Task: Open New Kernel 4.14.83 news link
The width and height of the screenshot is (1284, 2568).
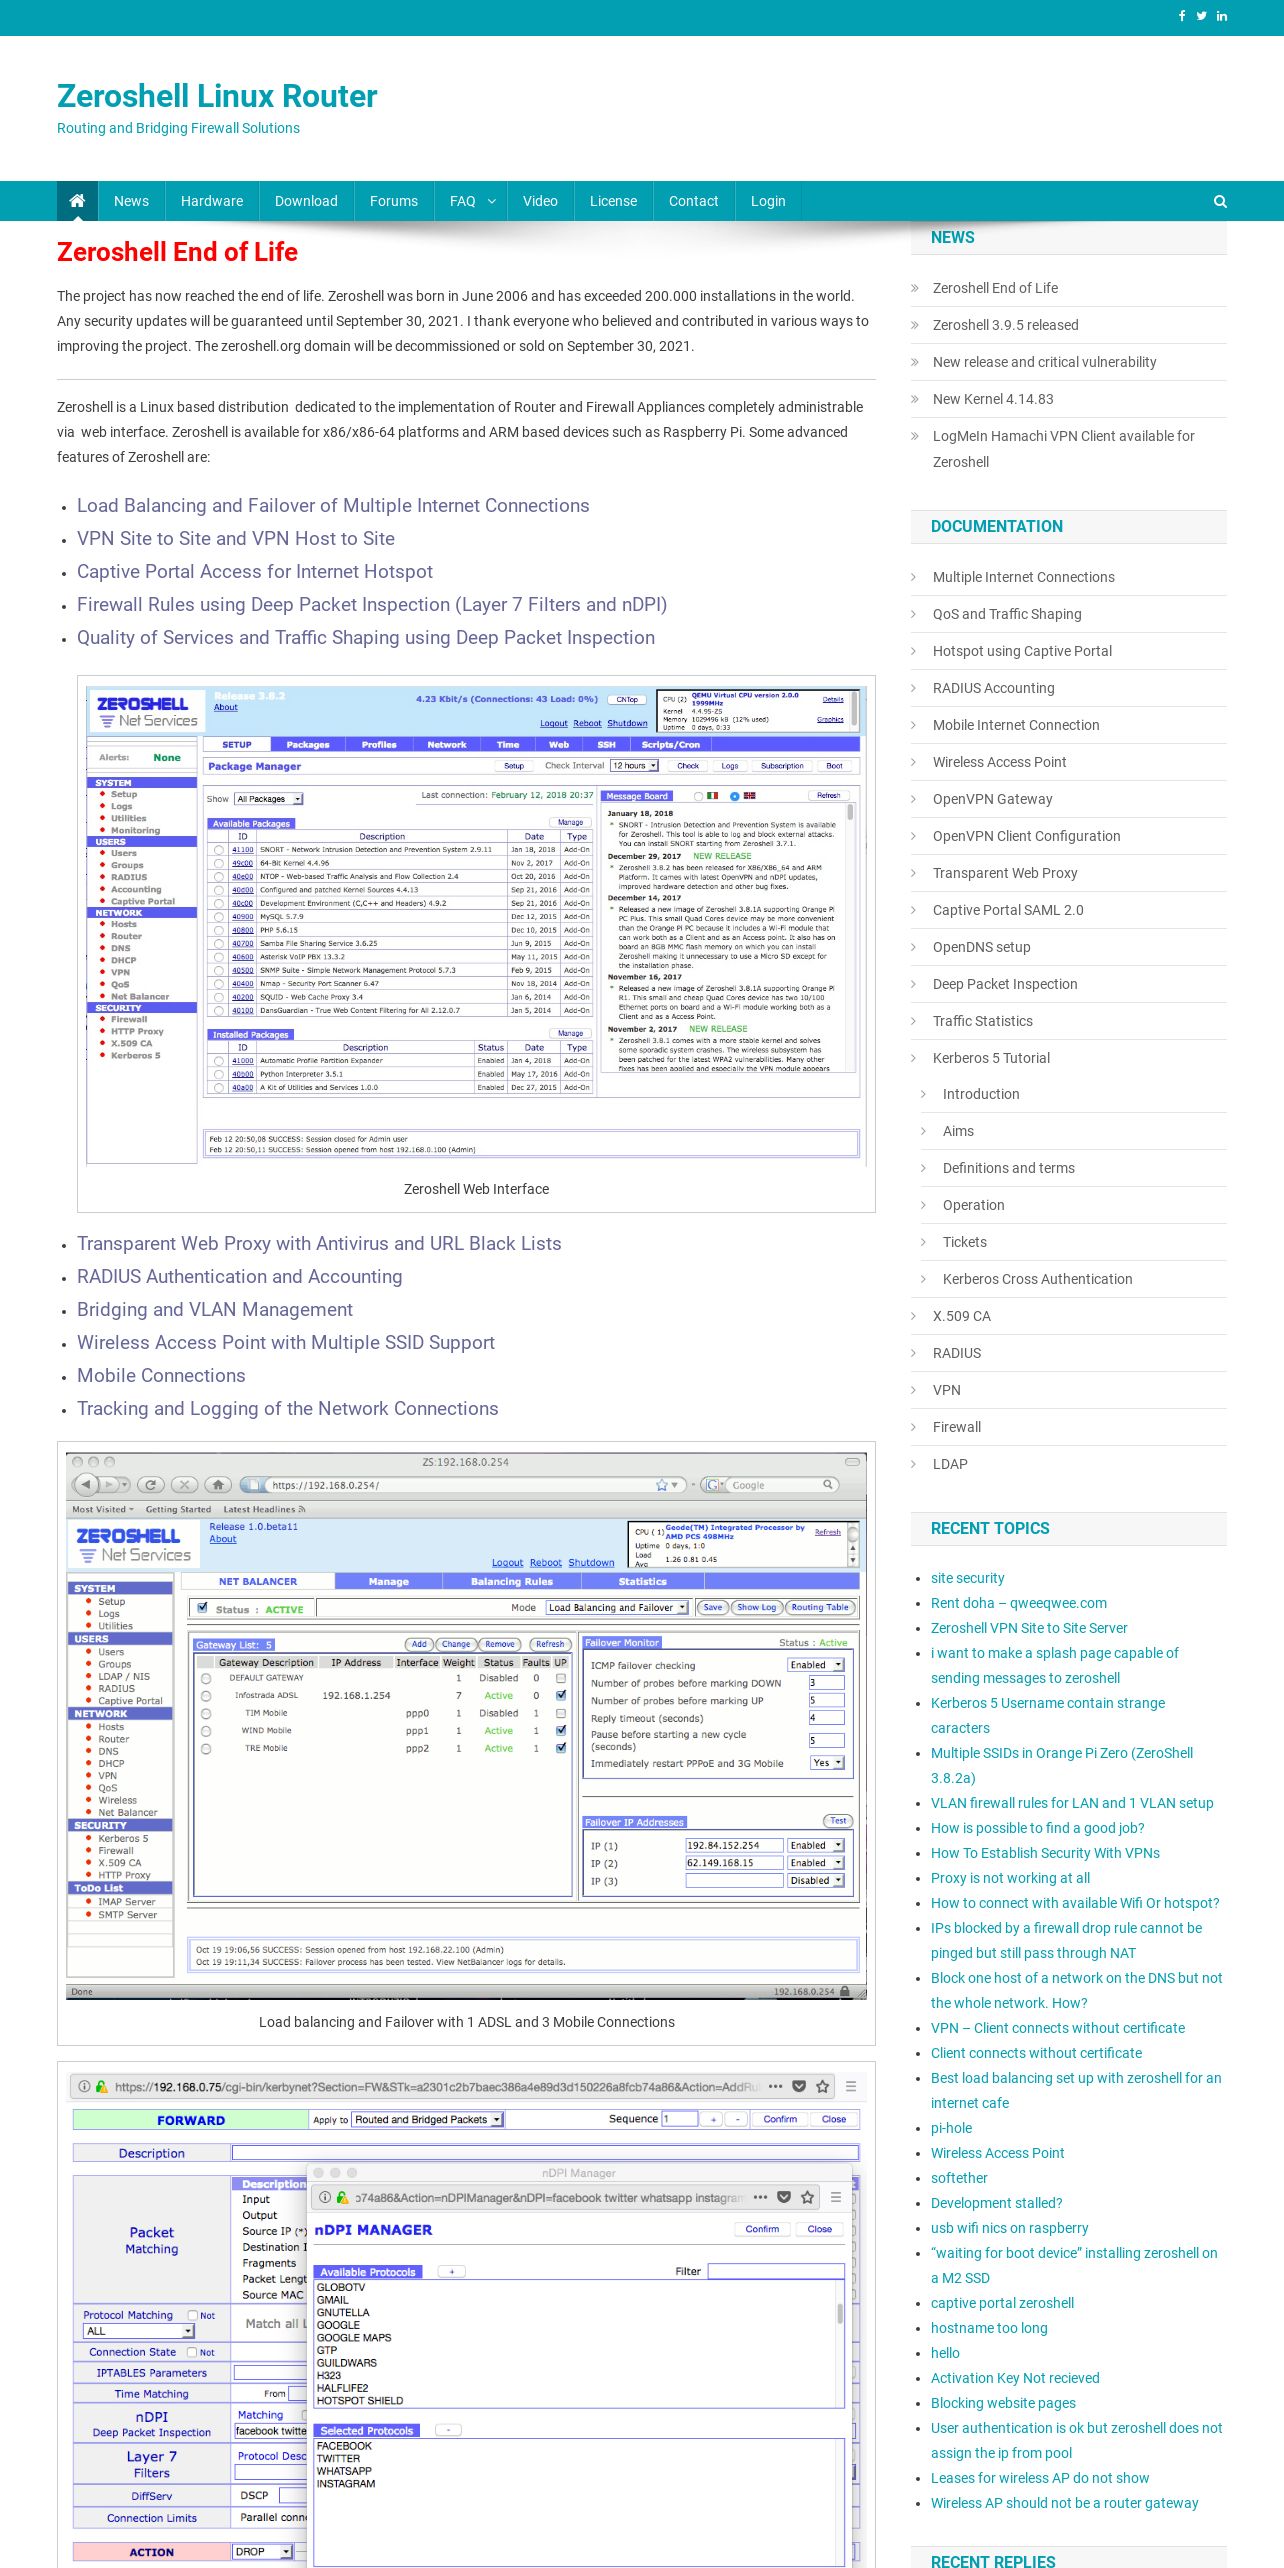Action: click(993, 399)
